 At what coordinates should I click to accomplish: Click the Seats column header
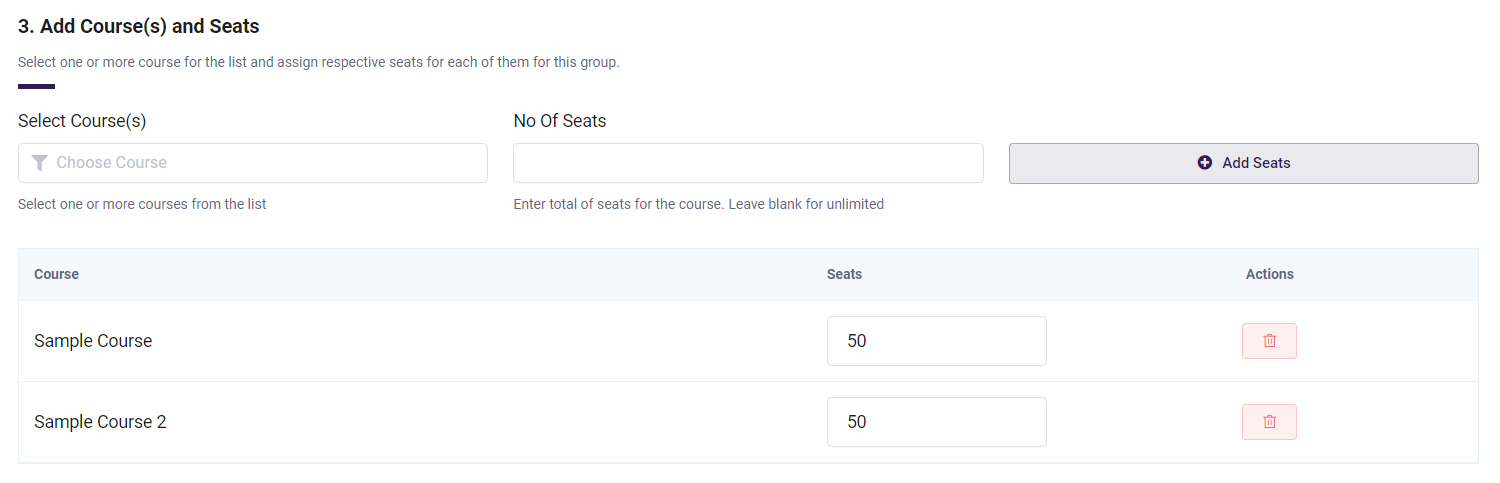point(844,274)
